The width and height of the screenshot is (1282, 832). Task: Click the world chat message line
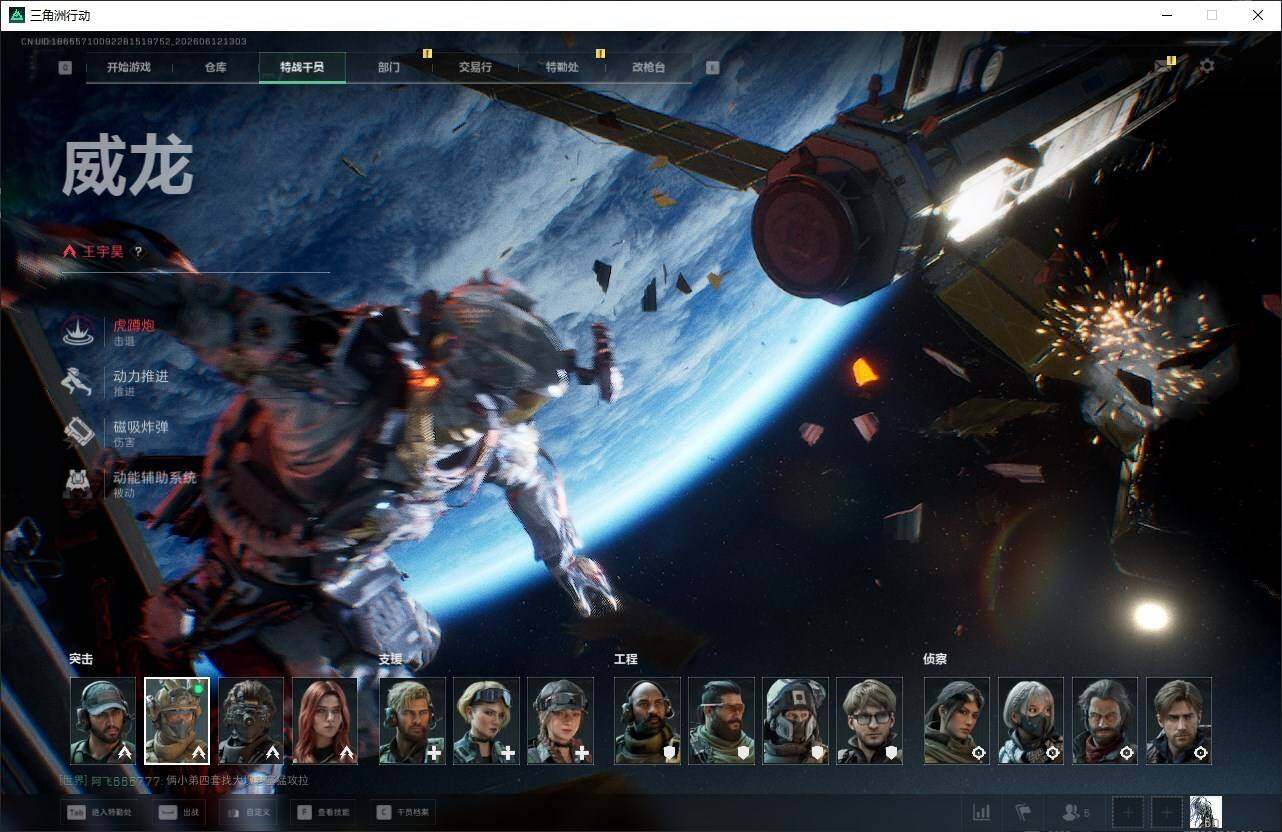click(184, 780)
